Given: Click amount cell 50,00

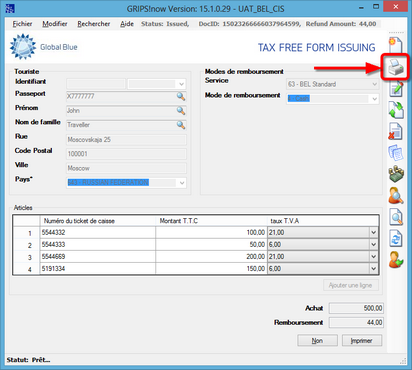Looking at the screenshot, I should [211, 245].
